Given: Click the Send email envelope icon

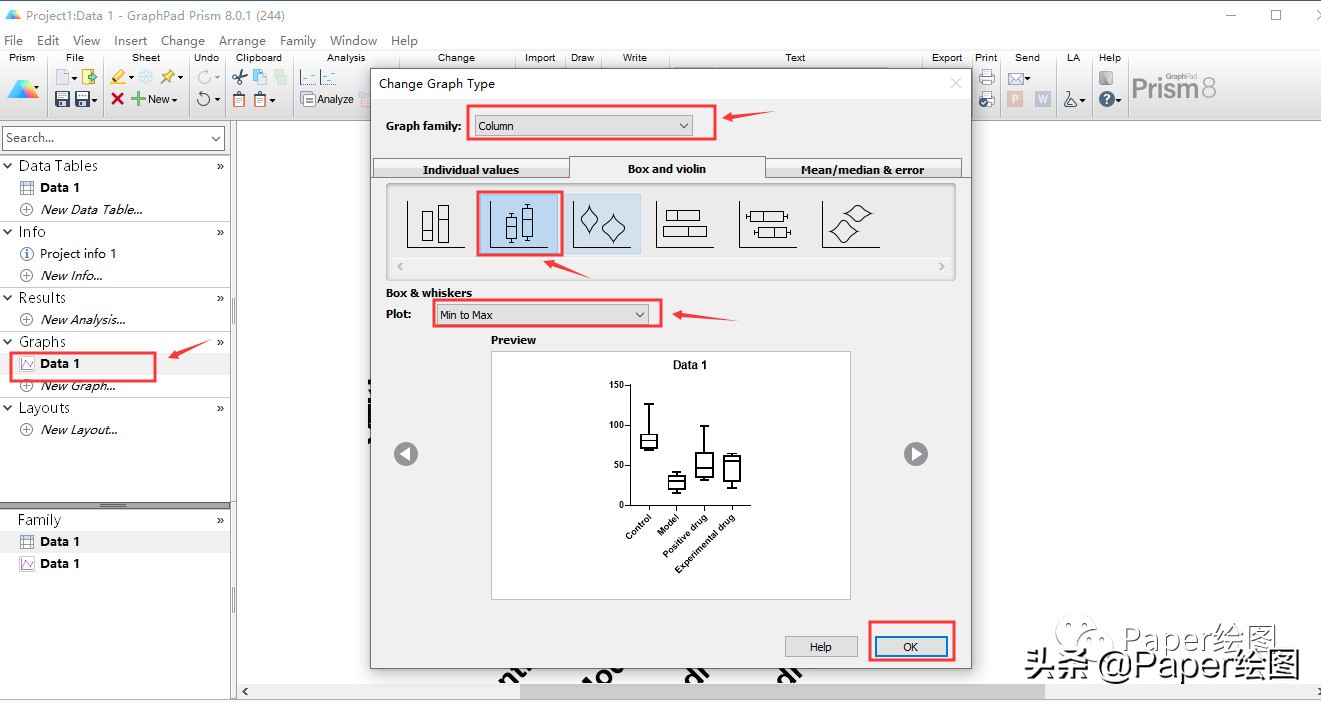Looking at the screenshot, I should point(1016,78).
